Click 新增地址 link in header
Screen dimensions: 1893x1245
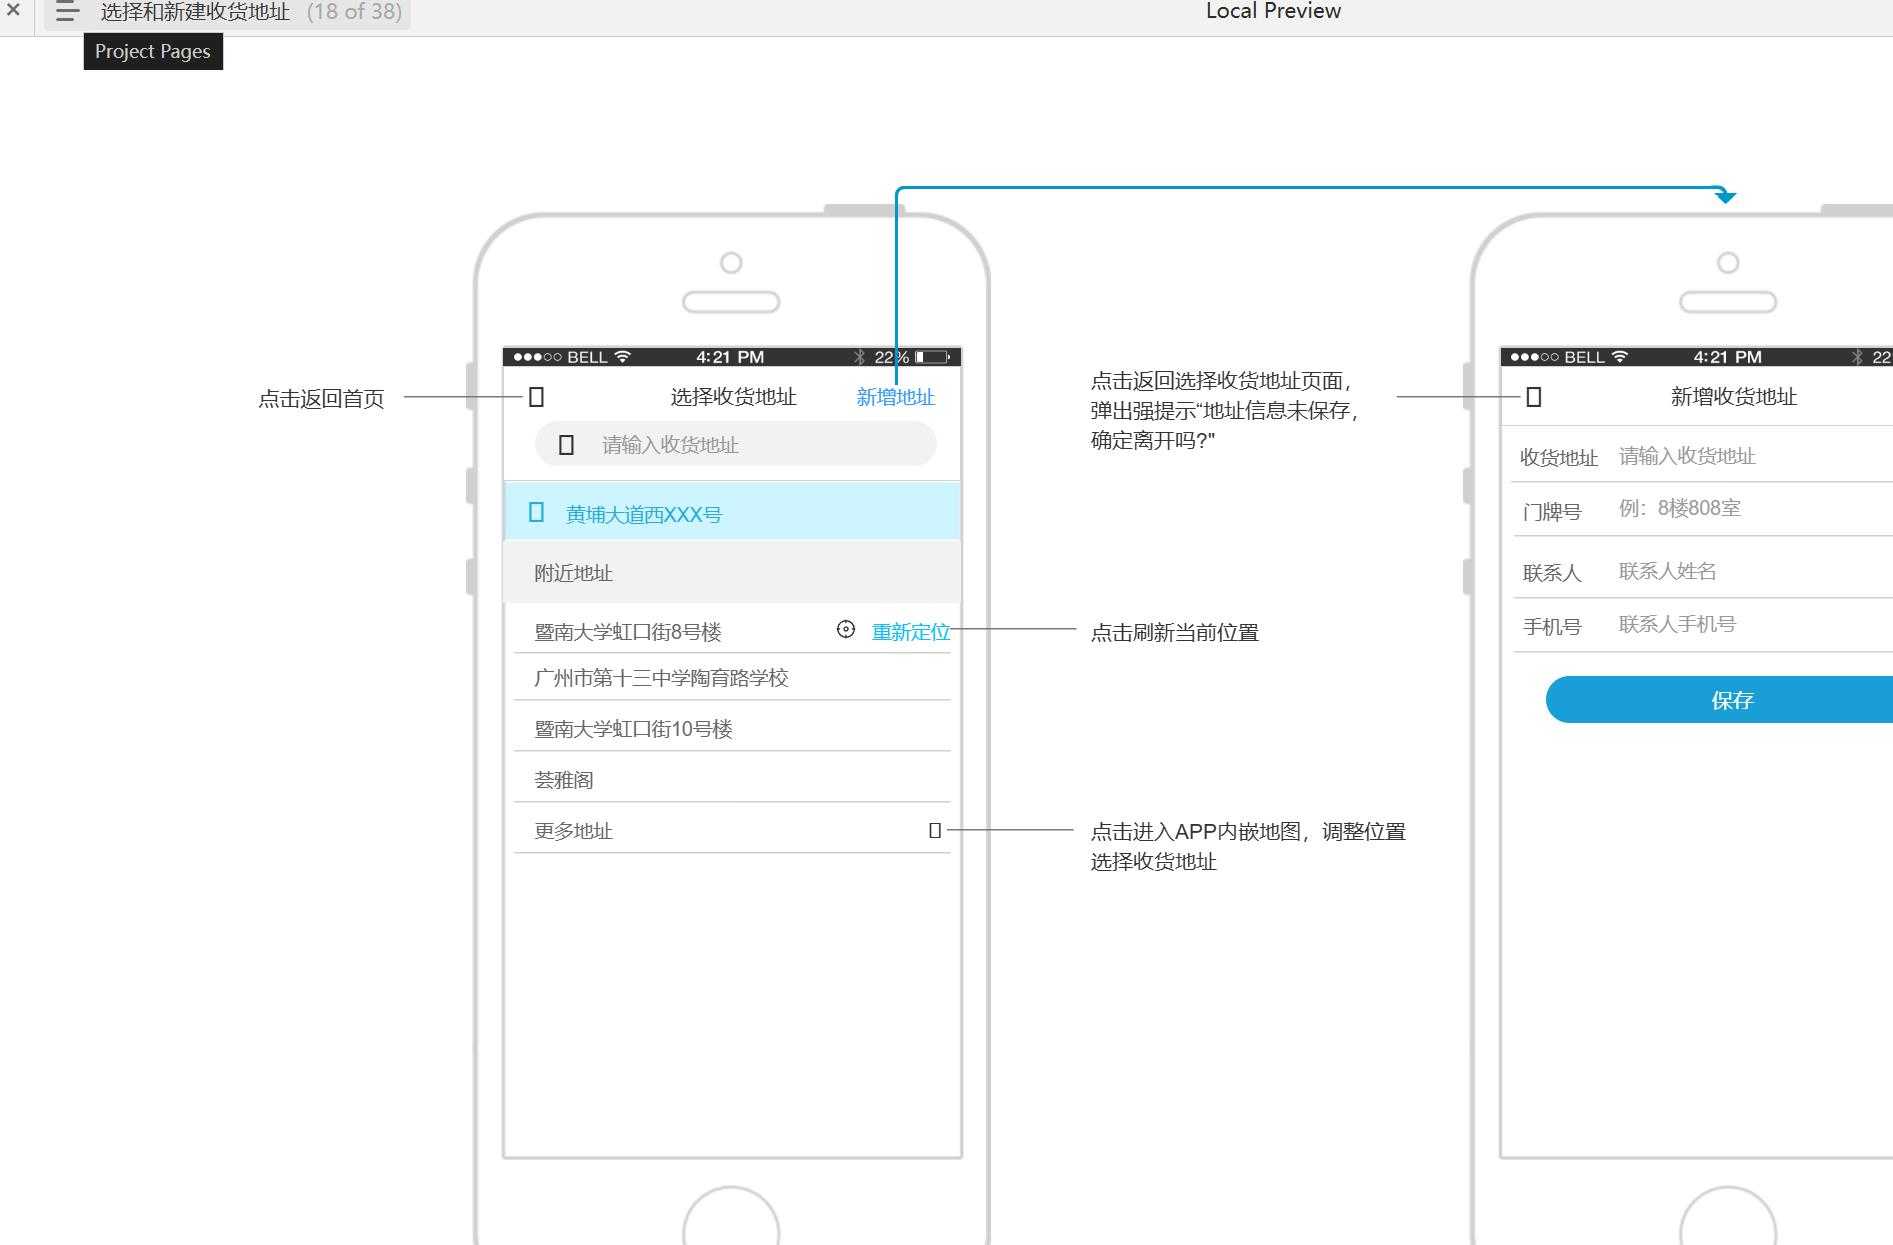point(895,397)
